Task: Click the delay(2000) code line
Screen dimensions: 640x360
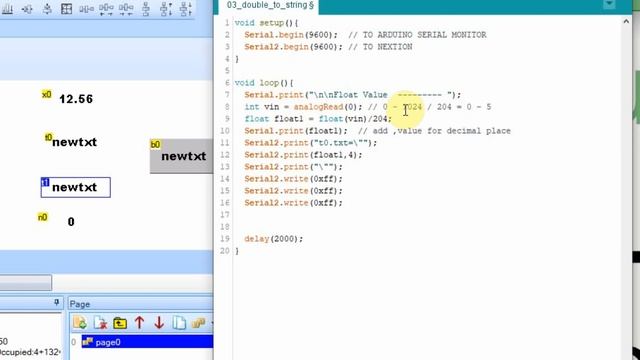Action: click(274, 239)
